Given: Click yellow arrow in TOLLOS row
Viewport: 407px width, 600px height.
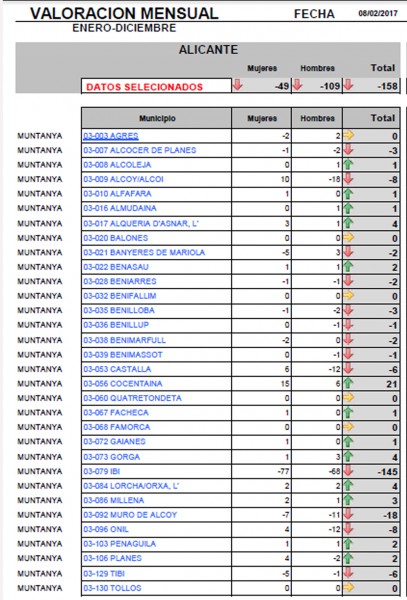Looking at the screenshot, I should [x=348, y=587].
